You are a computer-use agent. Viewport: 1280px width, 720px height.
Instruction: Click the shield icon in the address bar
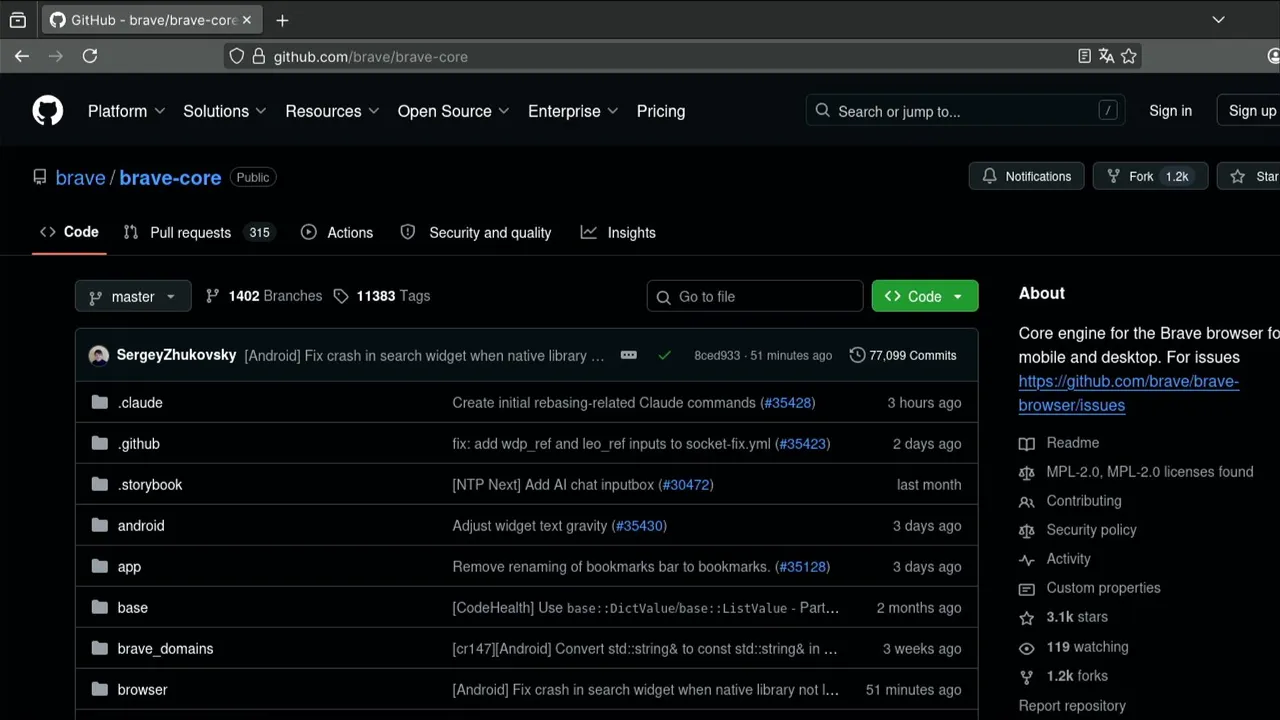click(237, 56)
